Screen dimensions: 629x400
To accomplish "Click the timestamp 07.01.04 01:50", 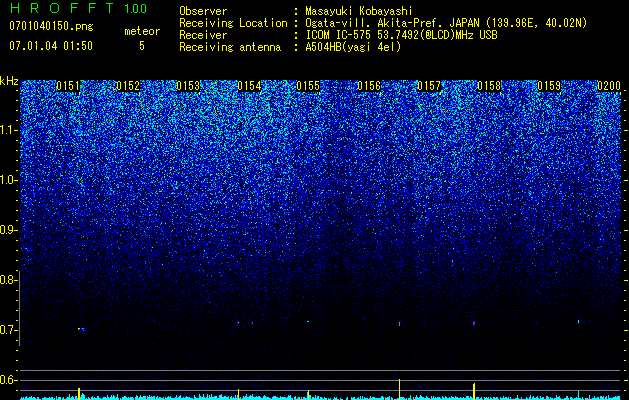I will pyautogui.click(x=51, y=46).
